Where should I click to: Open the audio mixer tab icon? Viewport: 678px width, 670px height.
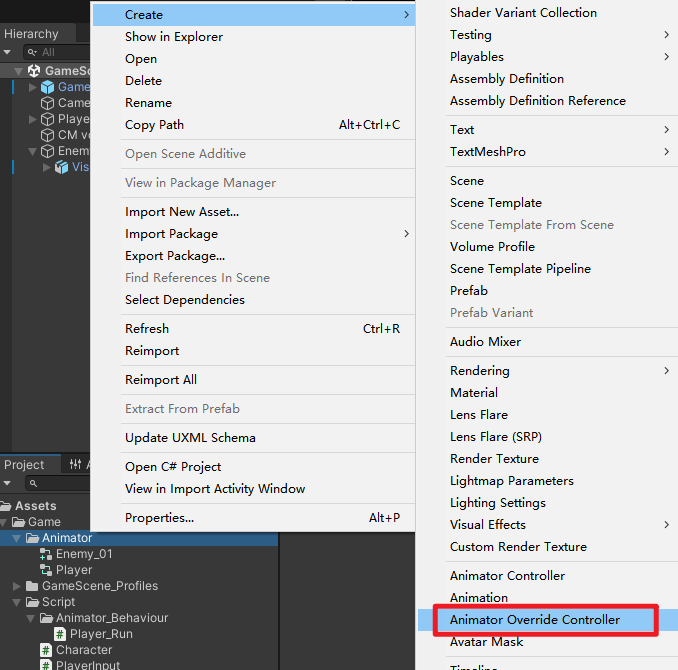coord(76,464)
